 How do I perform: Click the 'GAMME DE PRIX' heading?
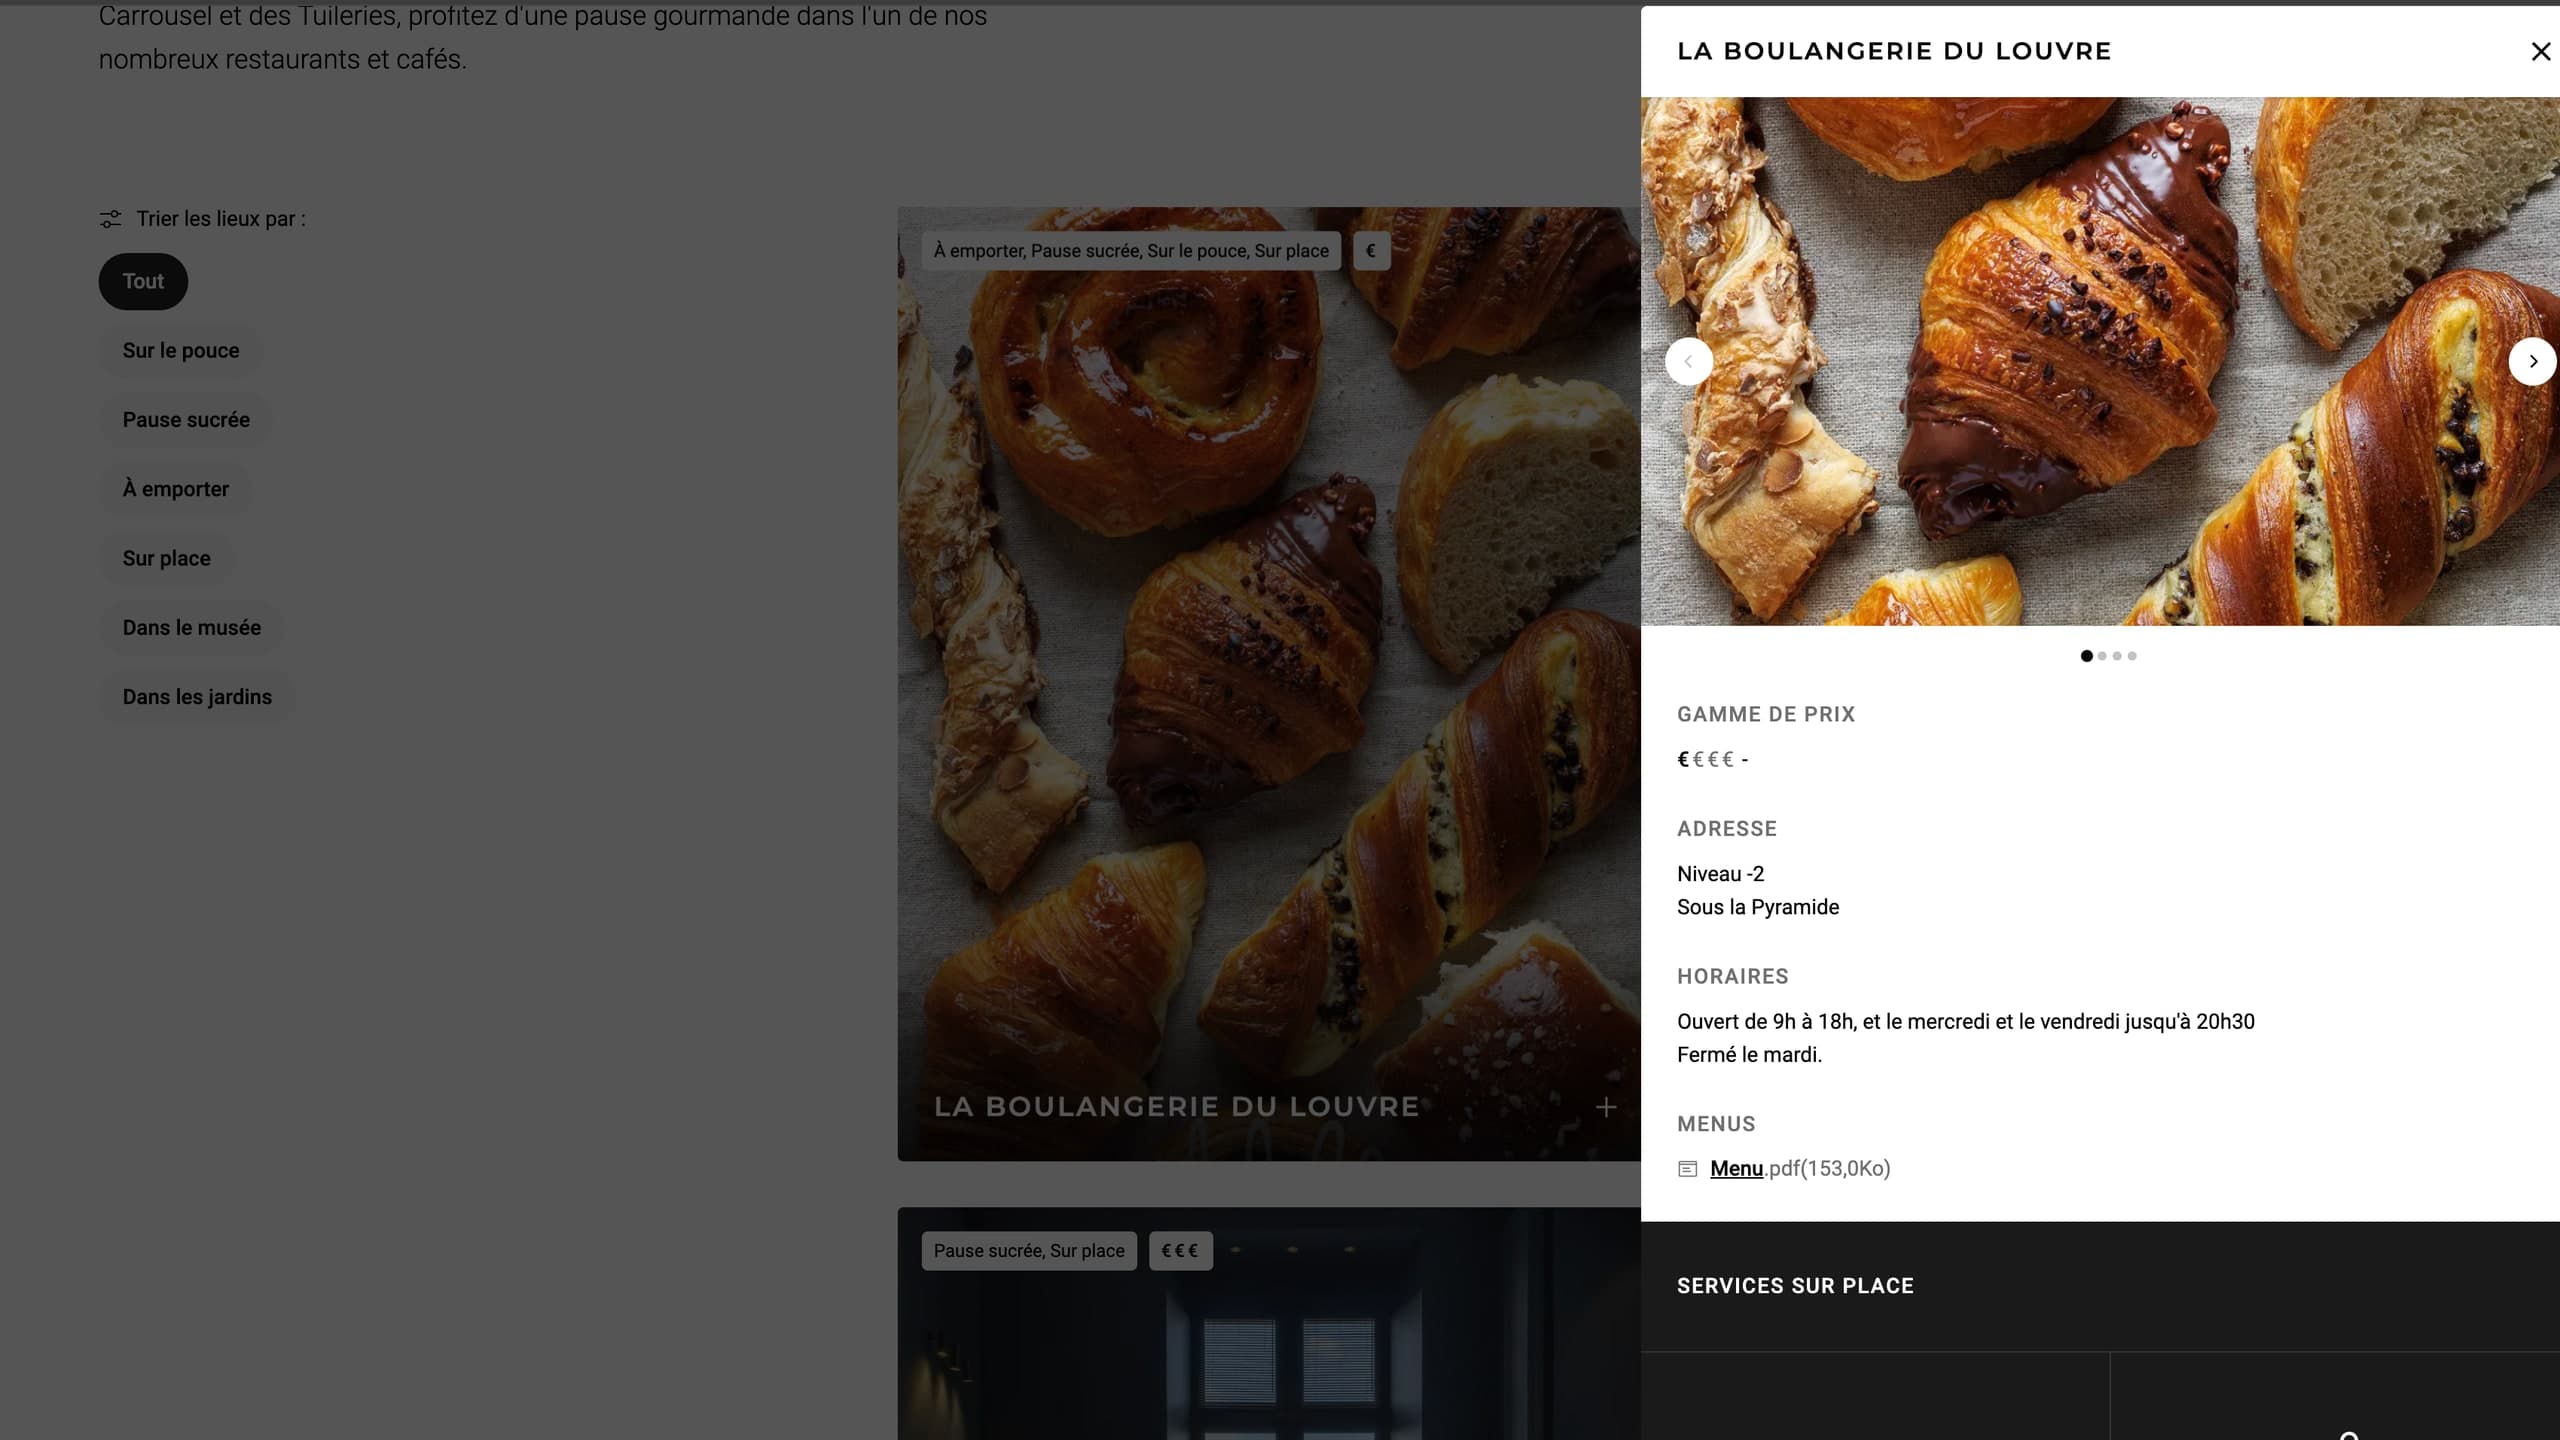click(1766, 714)
